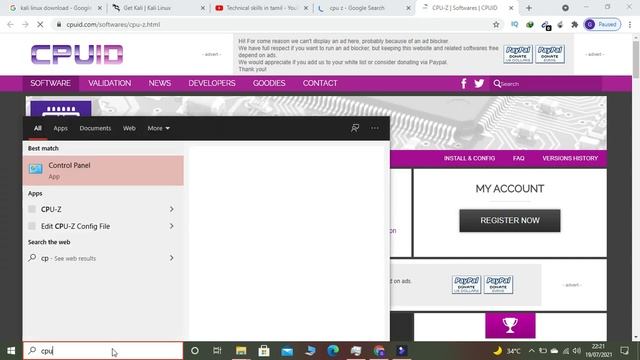The height and width of the screenshot is (360, 640).
Task: Click CPUID logo
Action: [x=77, y=54]
